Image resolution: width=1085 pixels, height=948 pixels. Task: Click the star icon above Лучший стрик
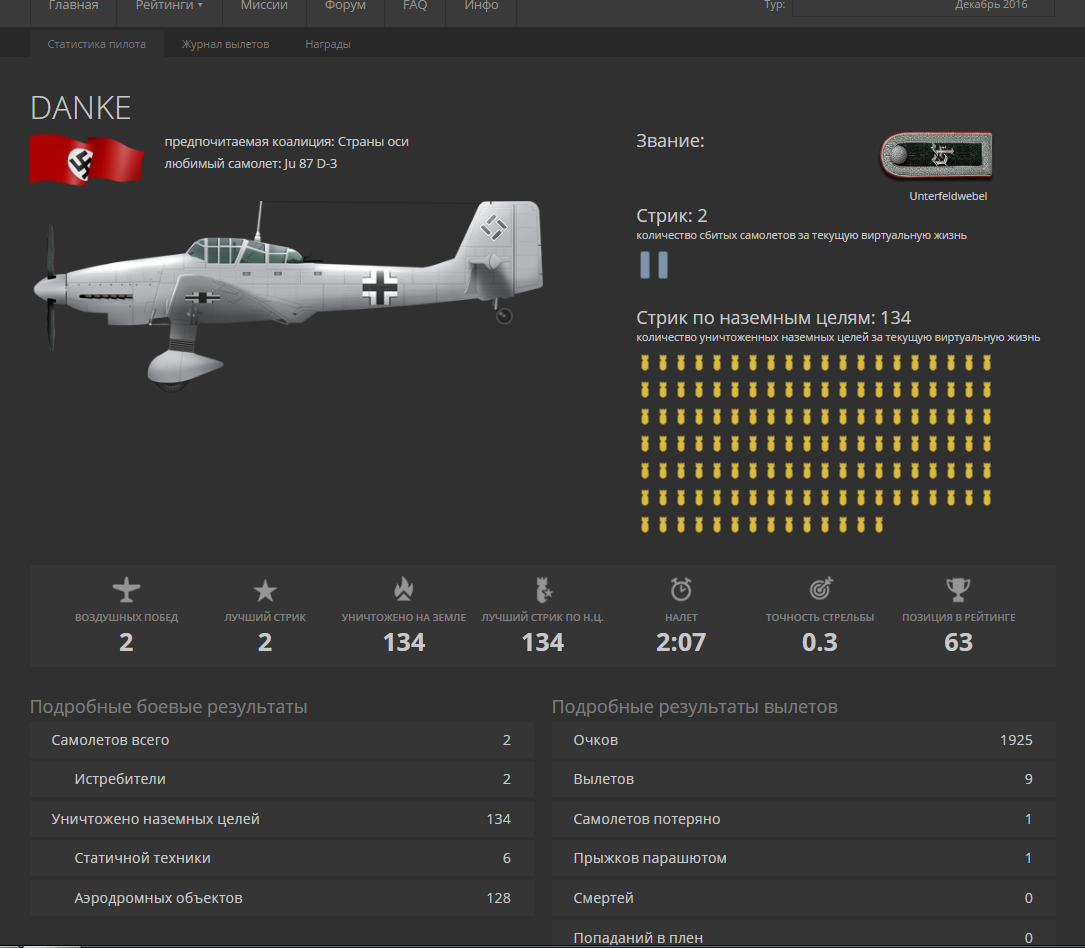pyautogui.click(x=265, y=591)
